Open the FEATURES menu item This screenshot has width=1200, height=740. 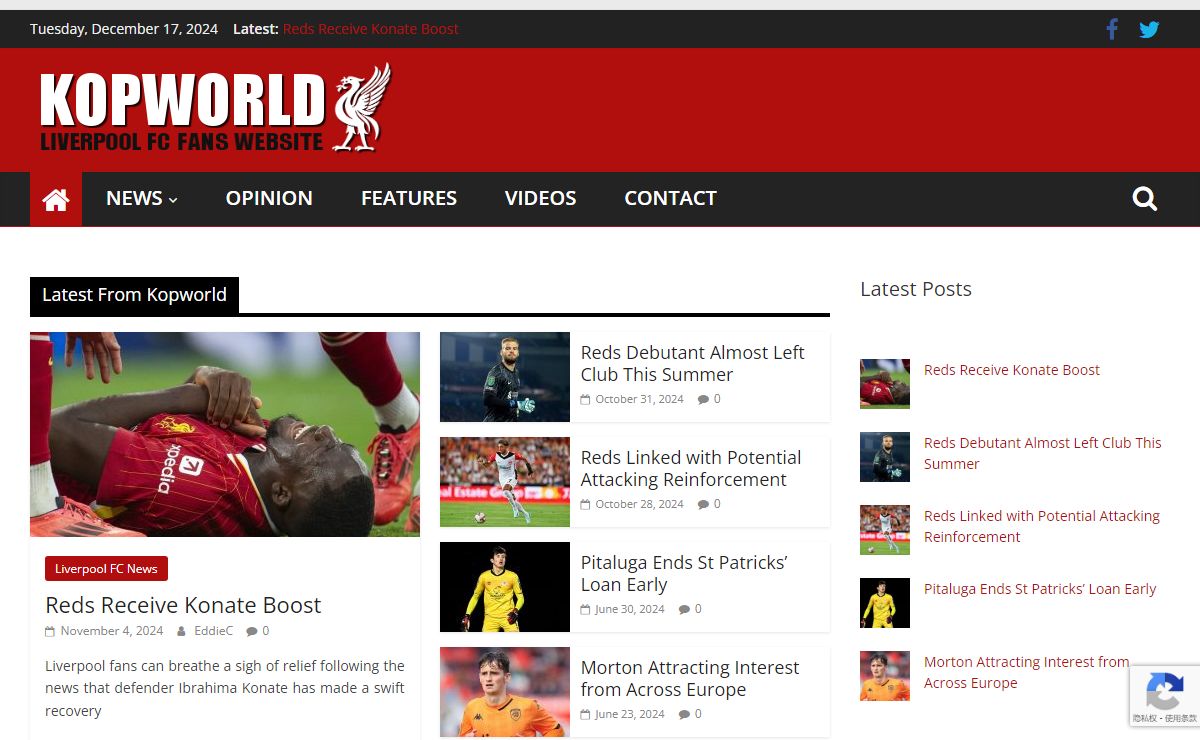tap(409, 199)
